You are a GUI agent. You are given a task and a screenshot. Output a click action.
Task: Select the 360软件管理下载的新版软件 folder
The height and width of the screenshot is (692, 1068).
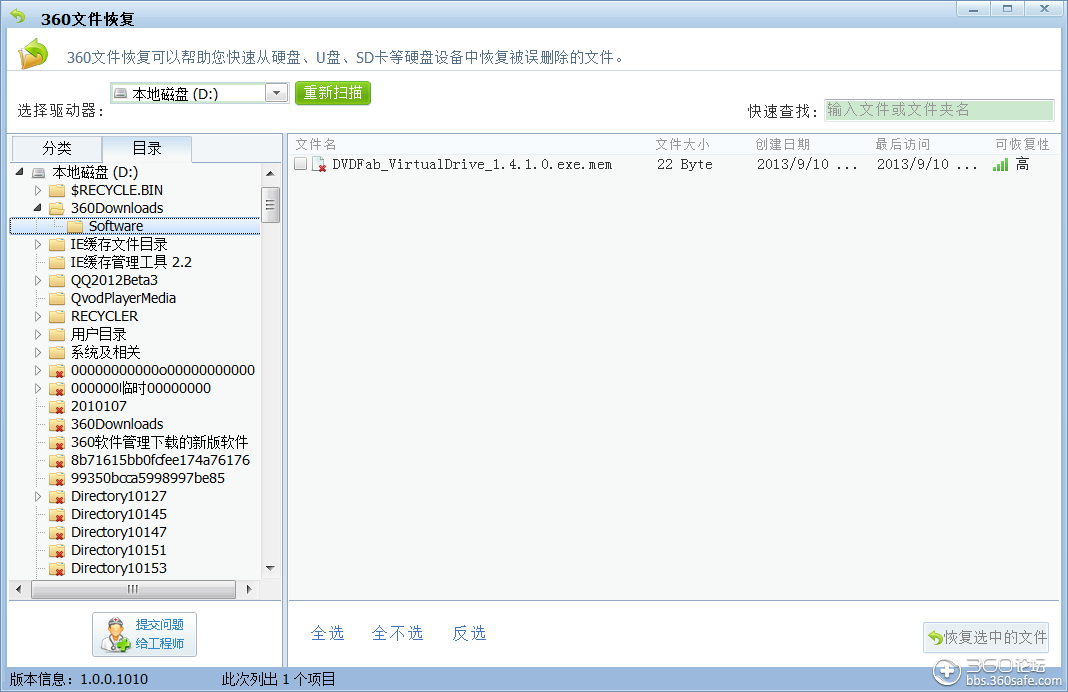point(159,443)
